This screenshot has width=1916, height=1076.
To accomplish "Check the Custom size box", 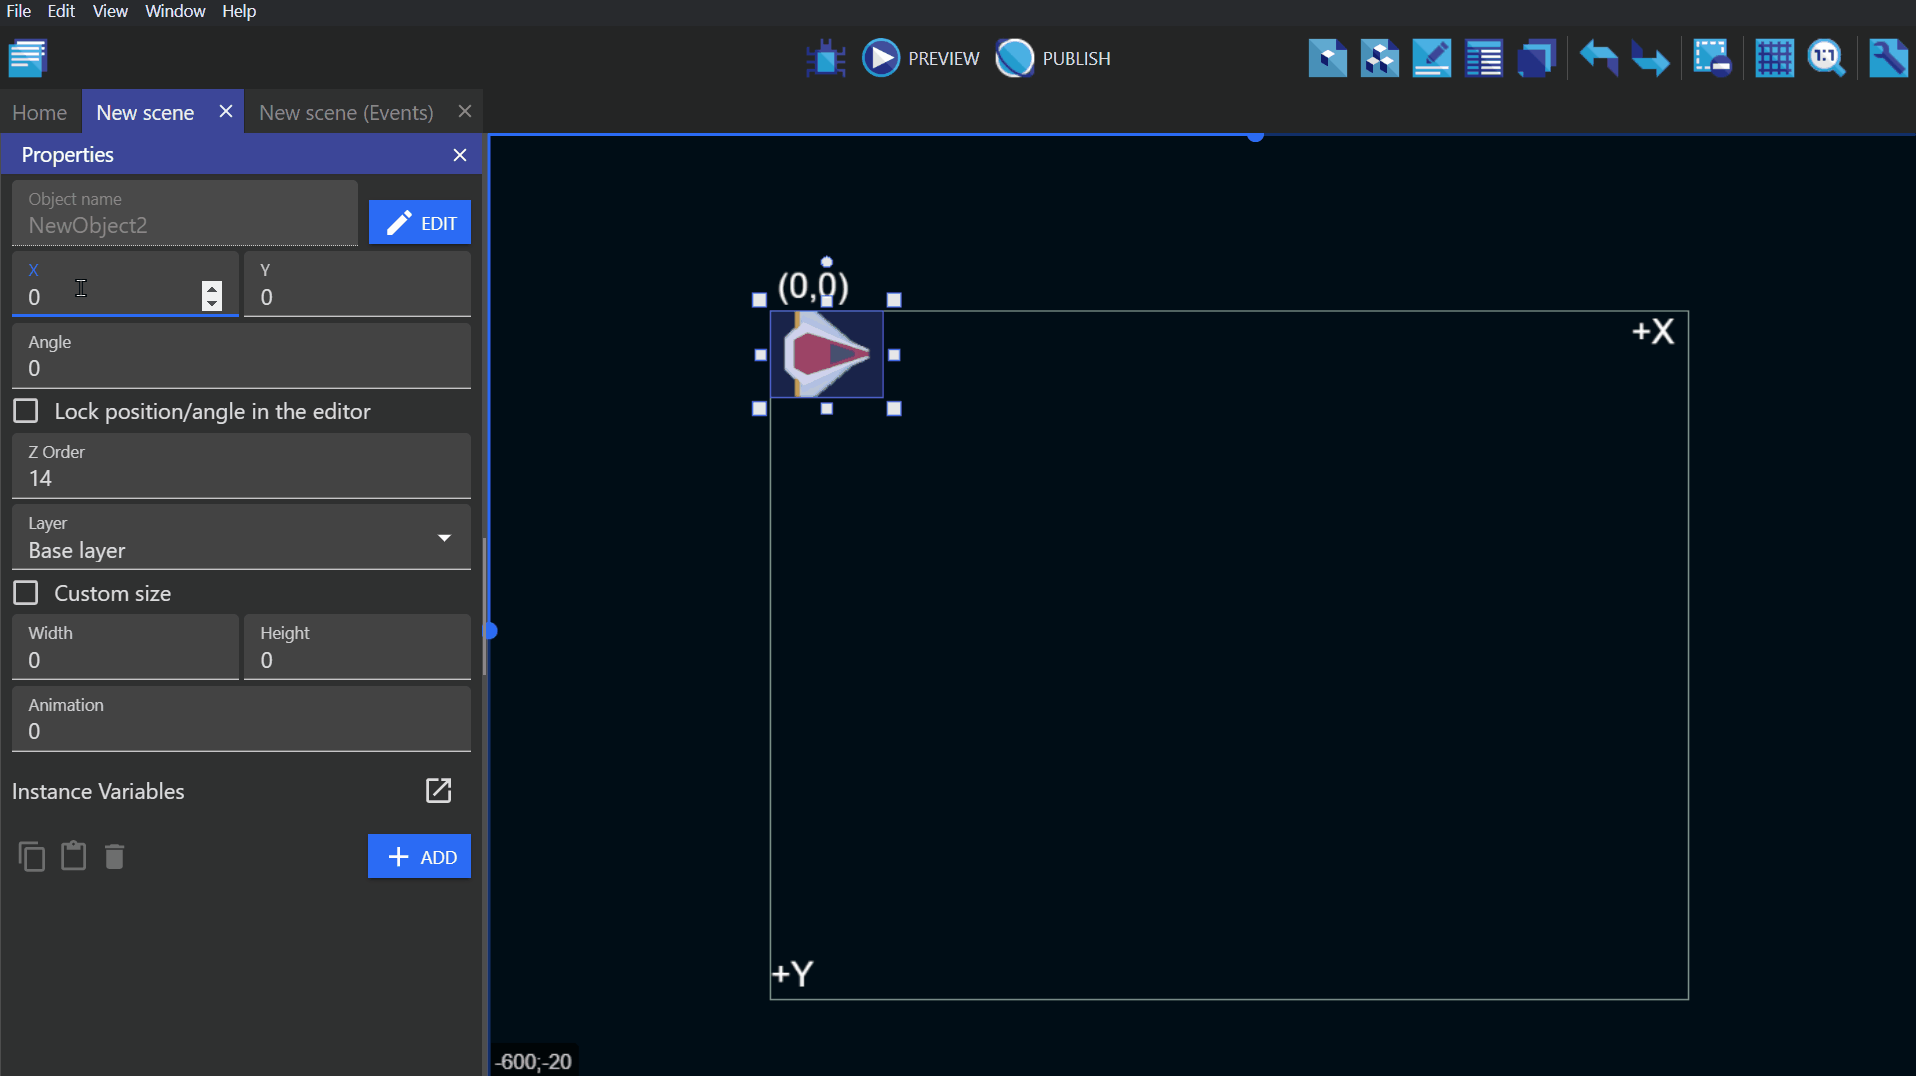I will tap(26, 593).
